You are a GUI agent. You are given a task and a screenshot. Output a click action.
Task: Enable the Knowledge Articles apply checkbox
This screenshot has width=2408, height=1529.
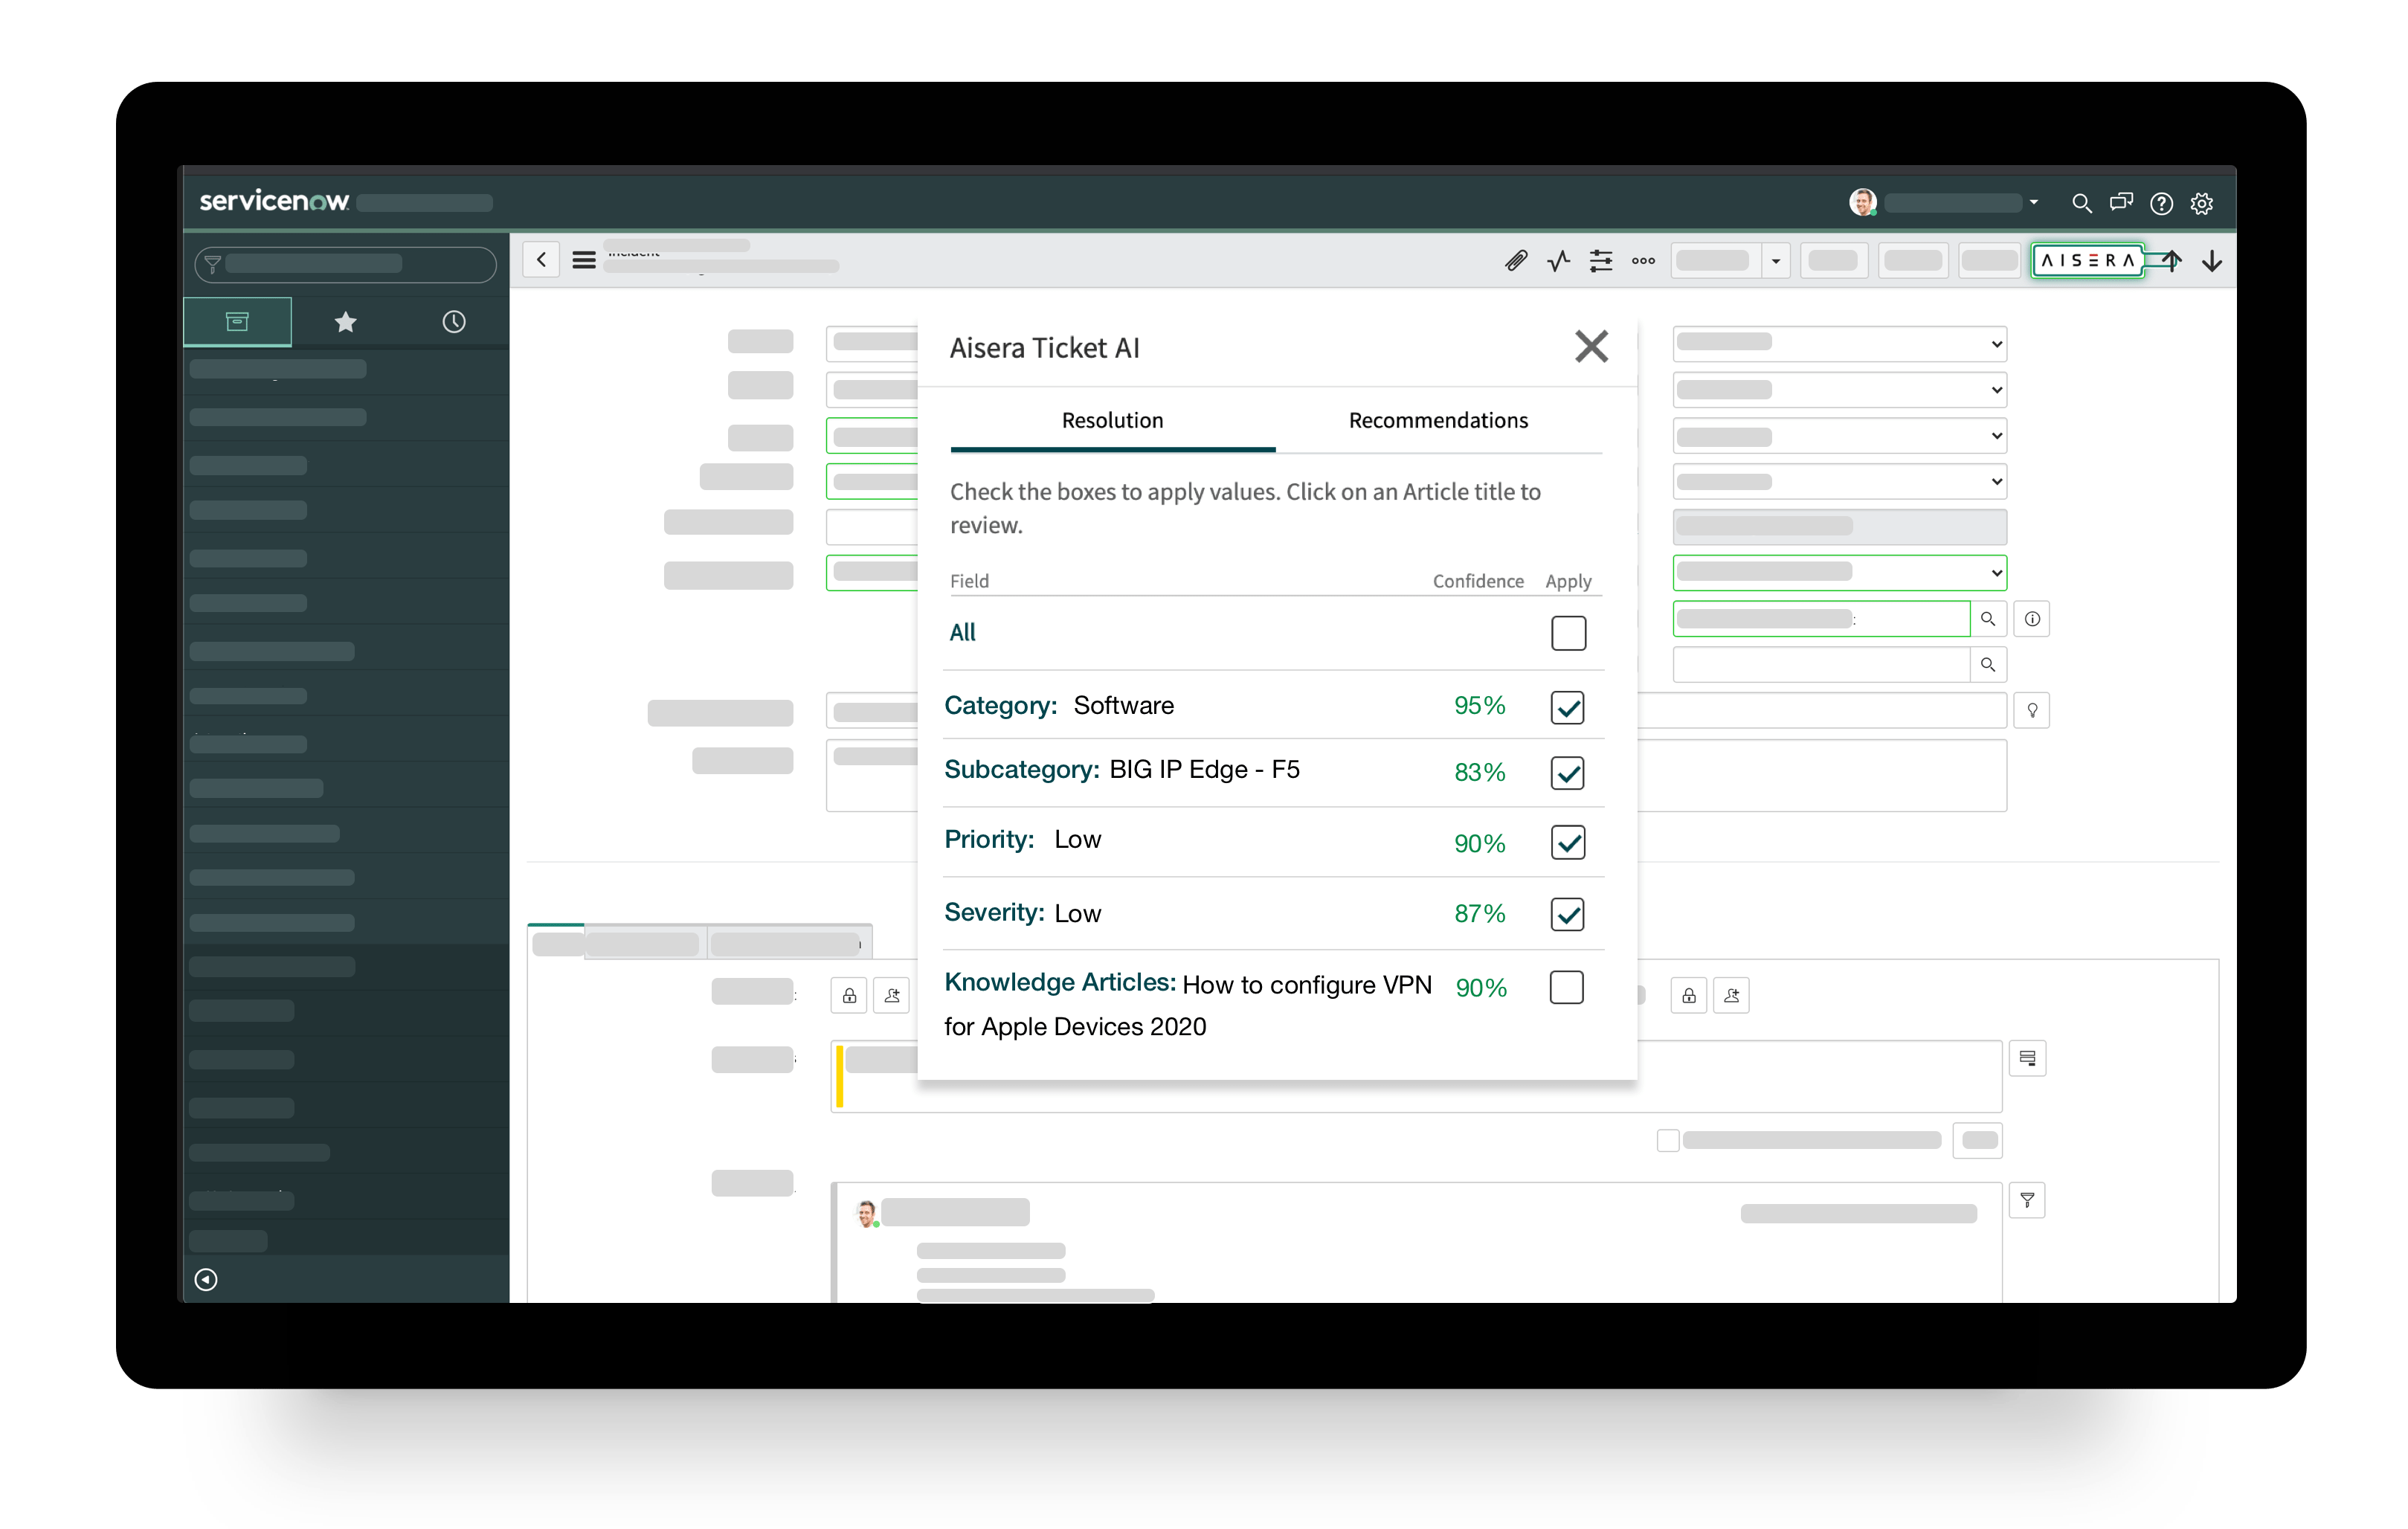(1566, 987)
